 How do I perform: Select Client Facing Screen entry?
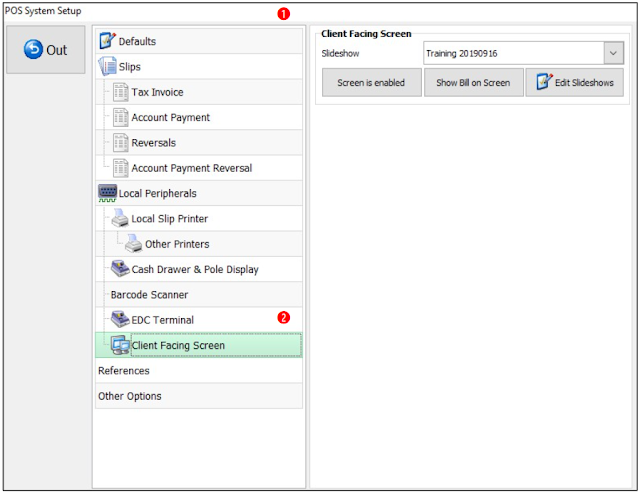tap(199, 345)
